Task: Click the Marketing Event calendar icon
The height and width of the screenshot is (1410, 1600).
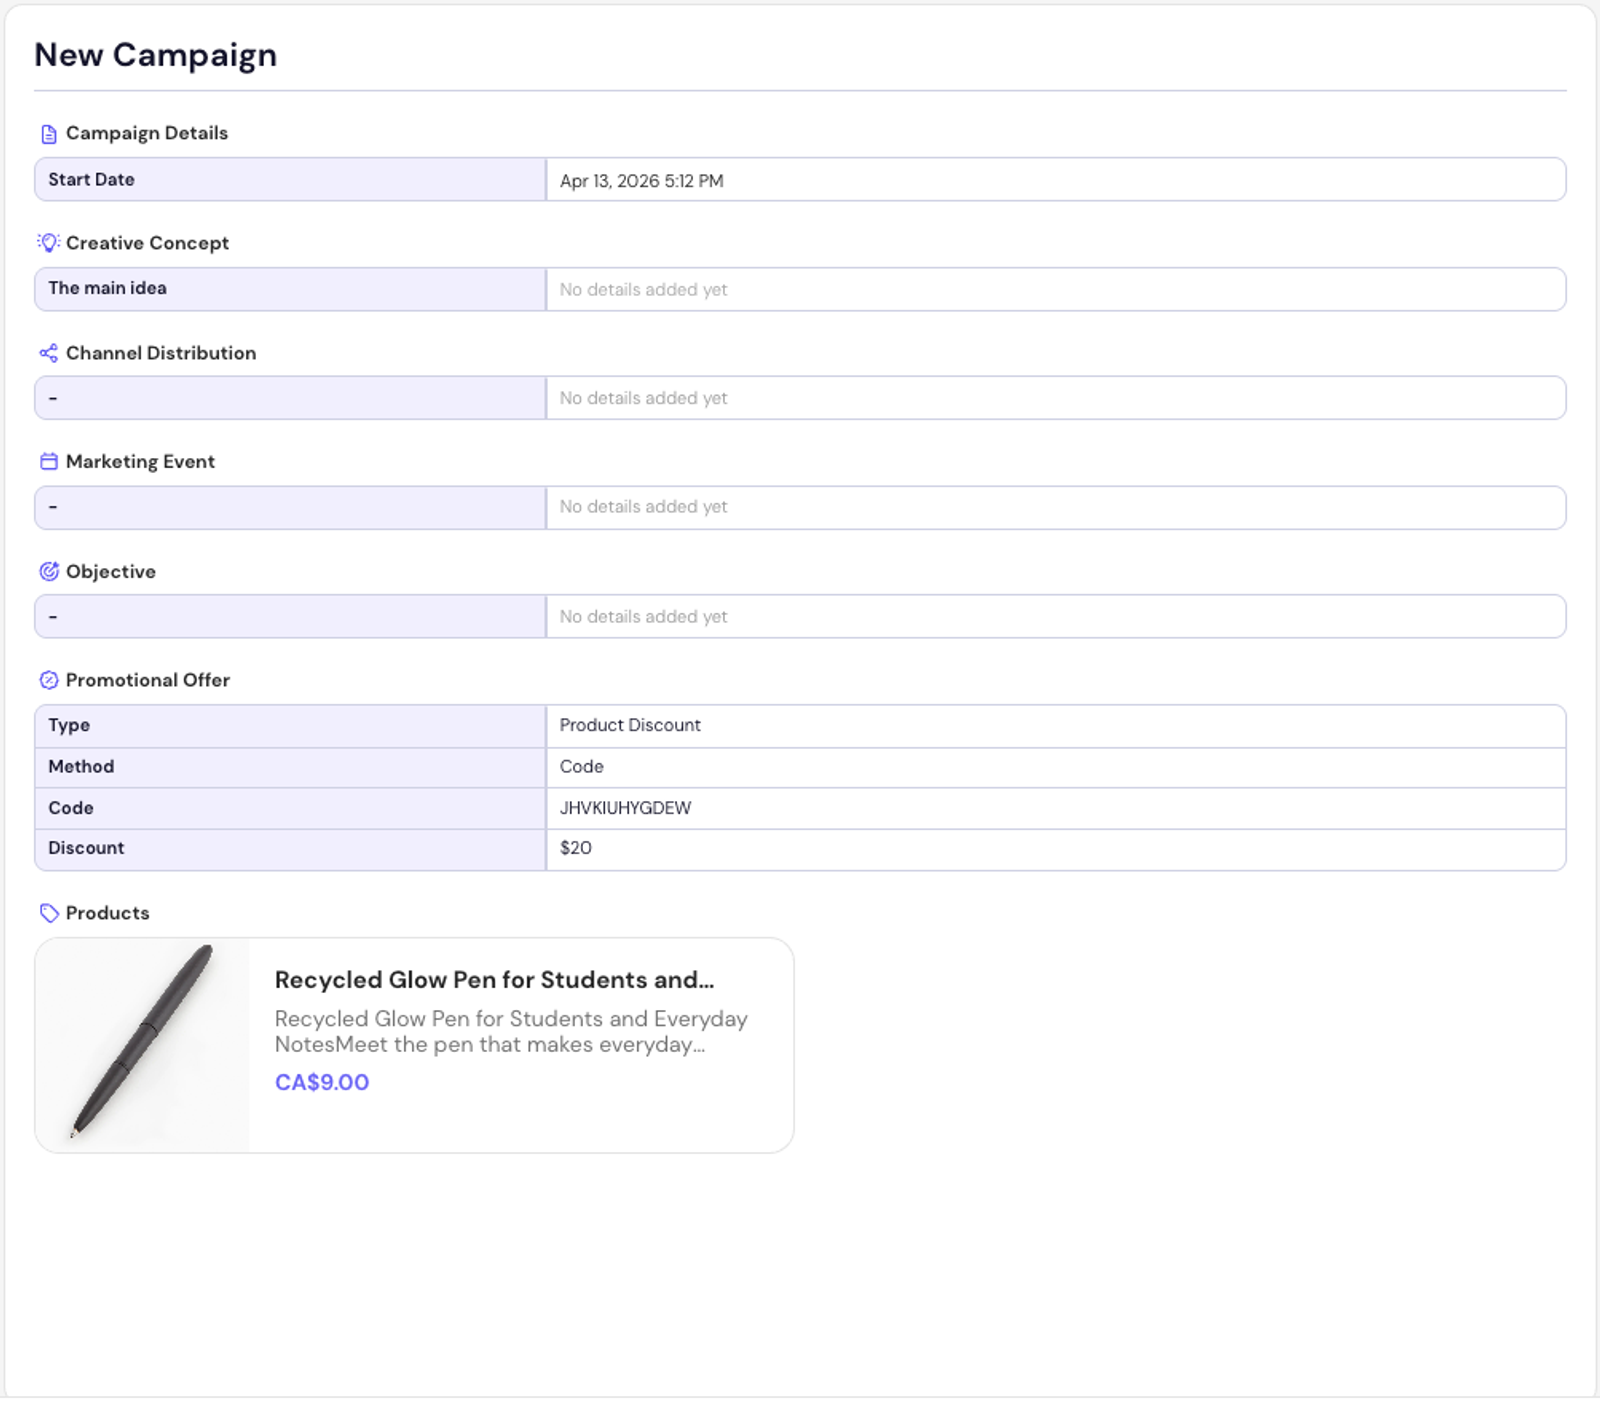Action: coord(48,462)
